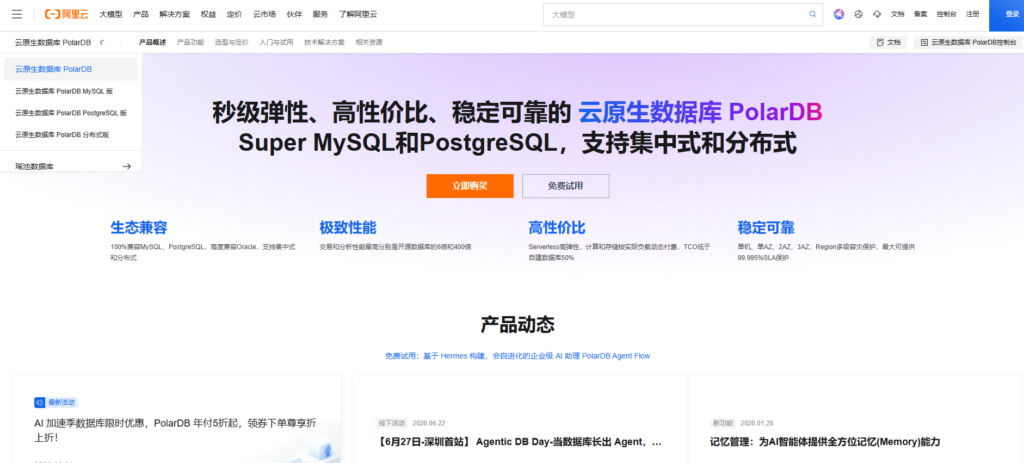Switch to the 产品概述 tab
This screenshot has width=1024, height=463.
152,42
